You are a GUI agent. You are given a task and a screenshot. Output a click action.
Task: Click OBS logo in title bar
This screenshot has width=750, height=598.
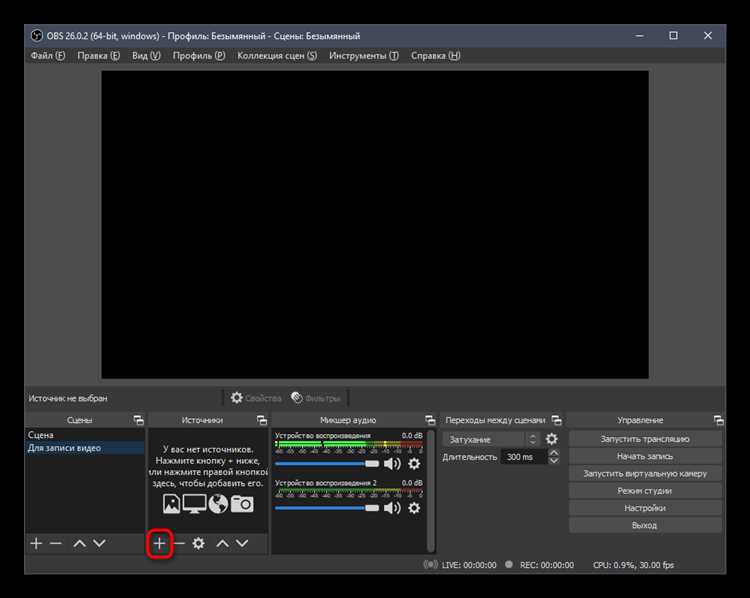click(36, 36)
